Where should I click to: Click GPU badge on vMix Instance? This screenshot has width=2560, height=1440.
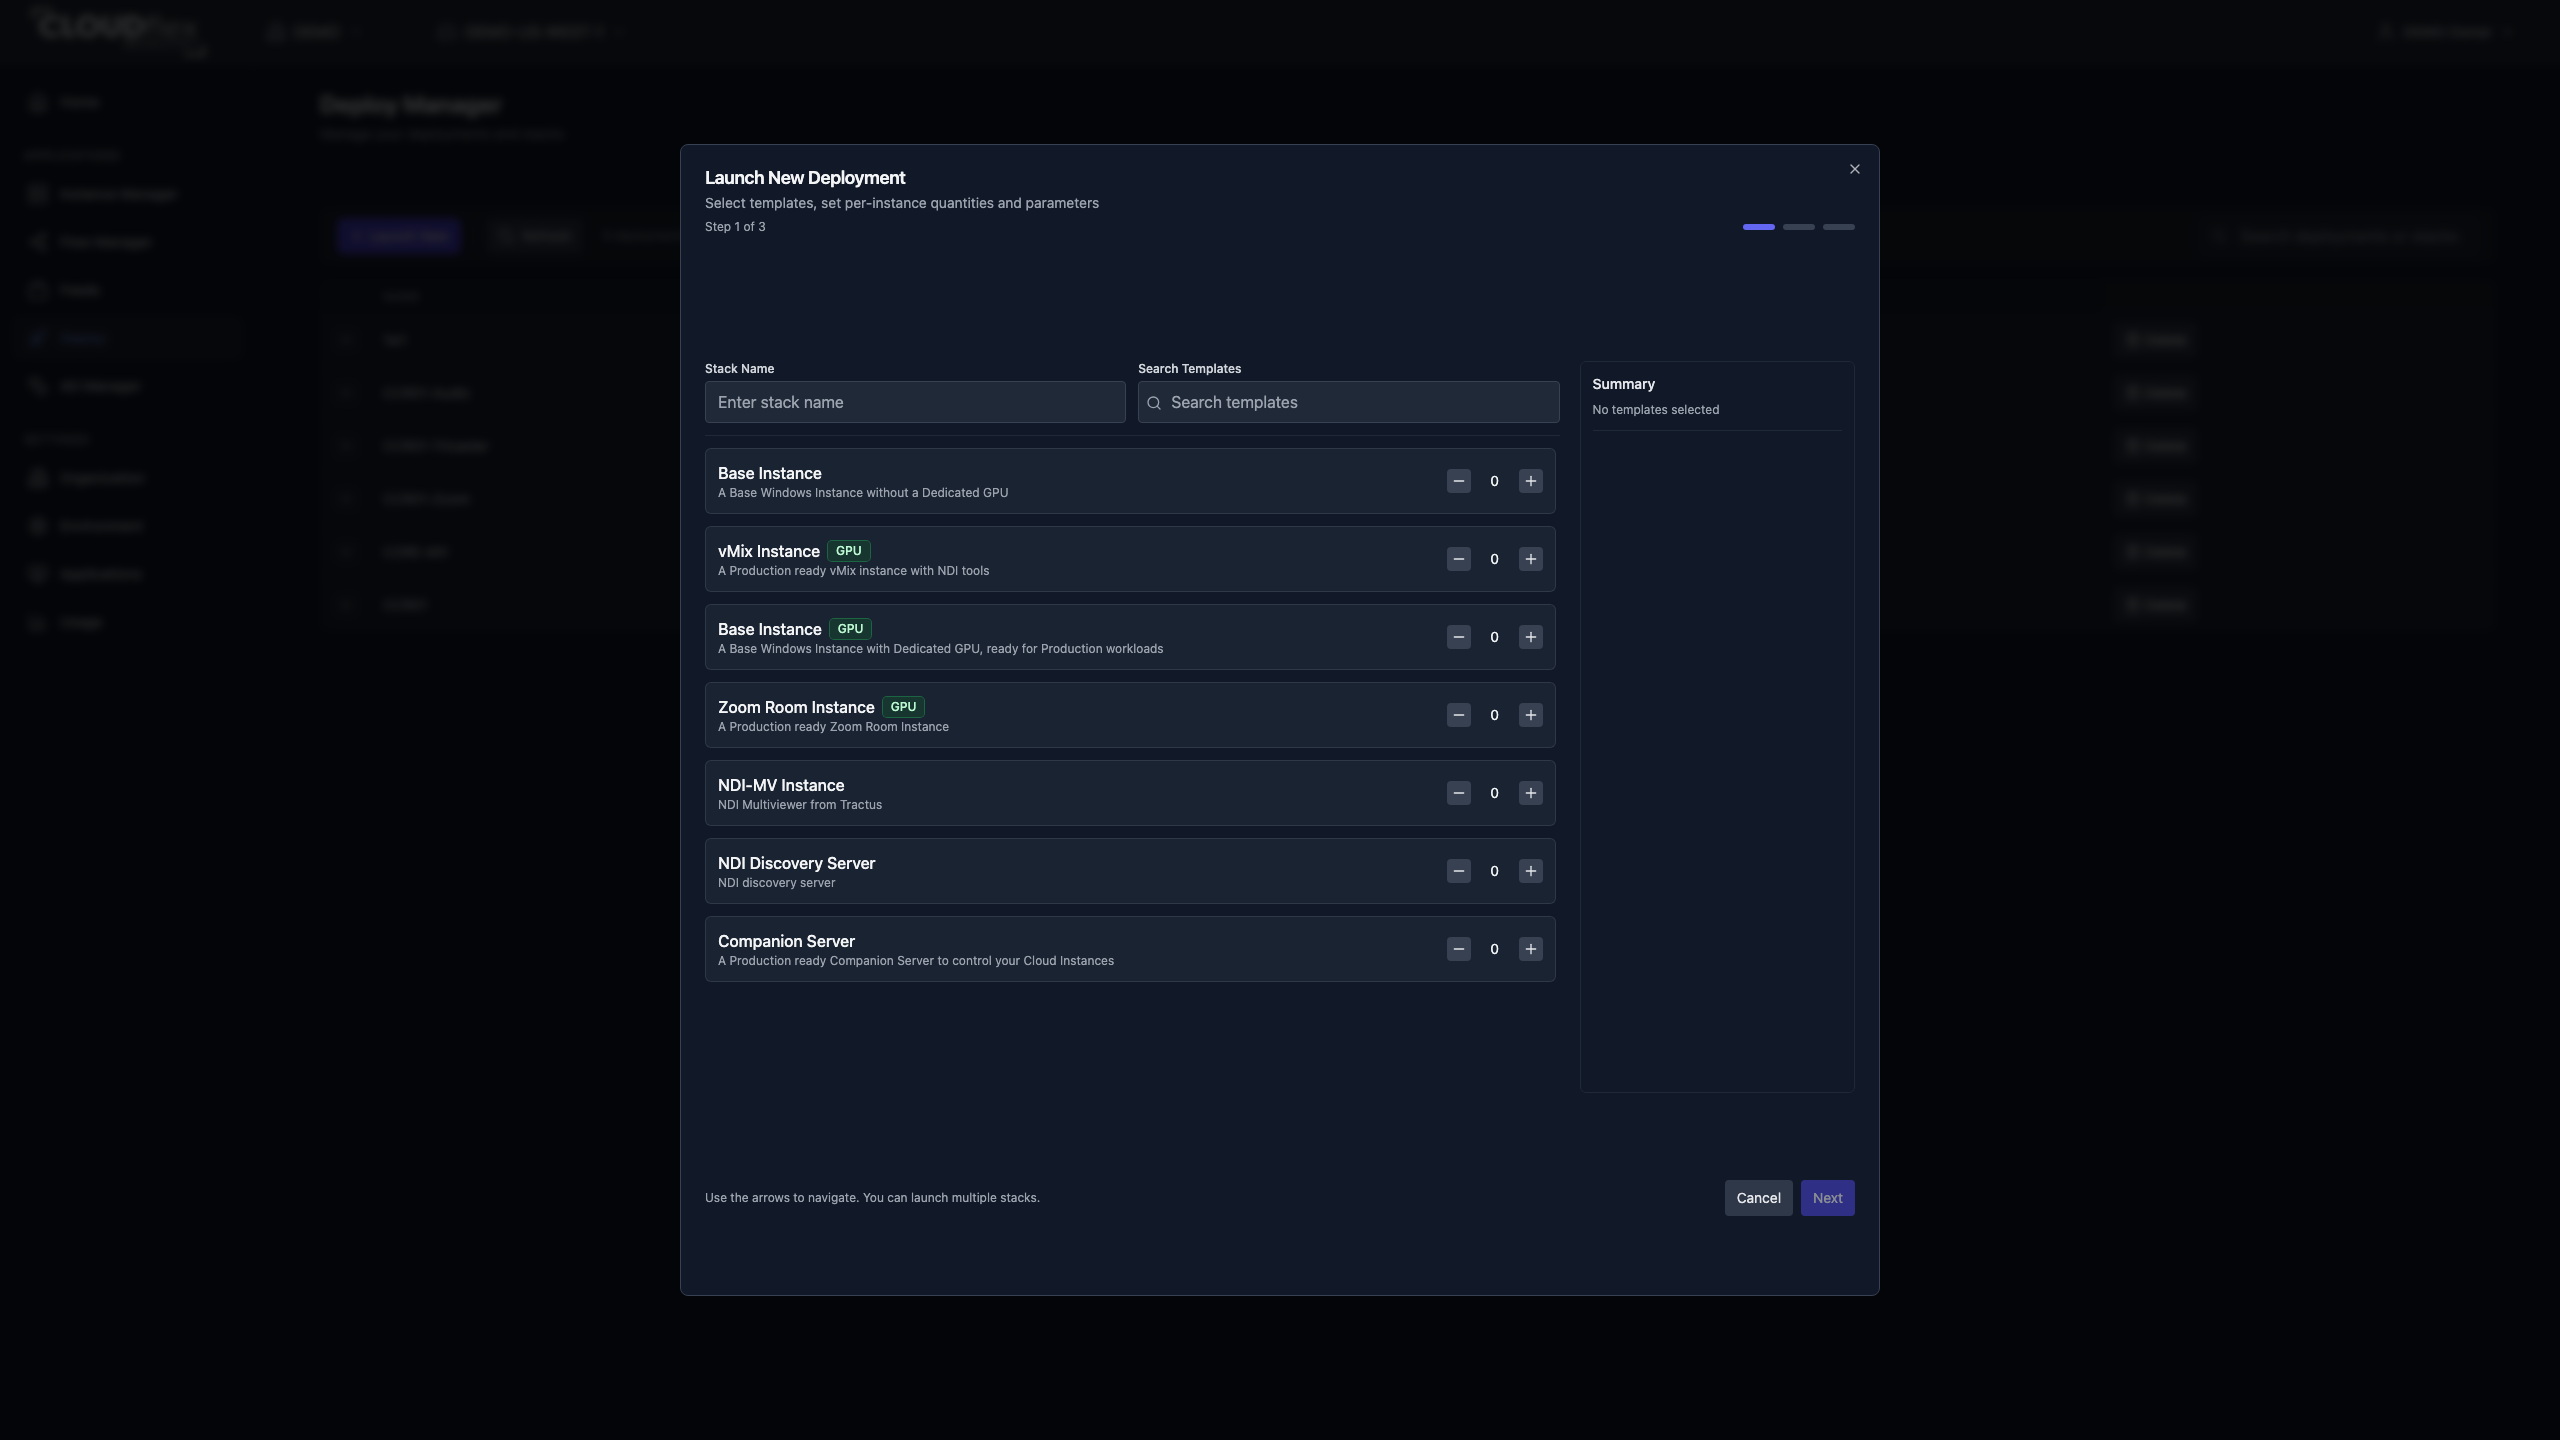(x=848, y=551)
